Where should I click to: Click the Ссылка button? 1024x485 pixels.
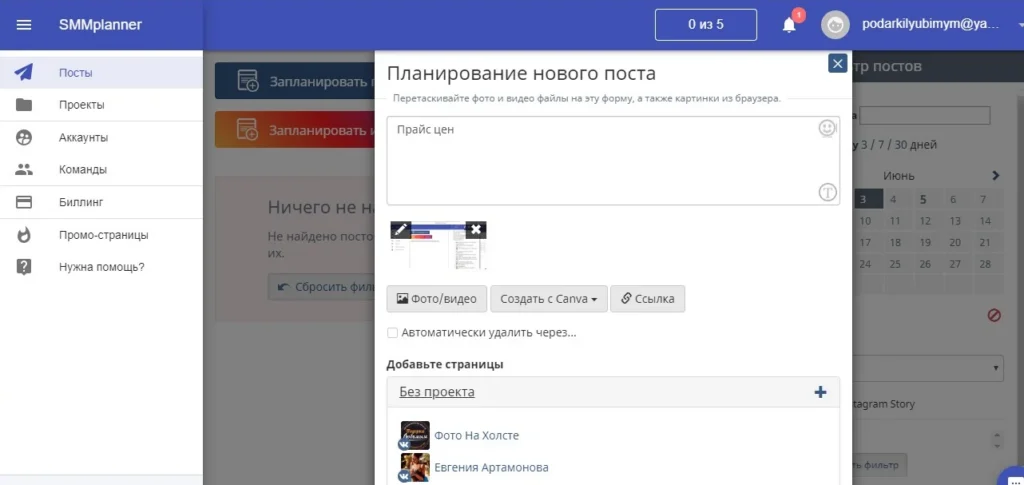pyautogui.click(x=647, y=299)
